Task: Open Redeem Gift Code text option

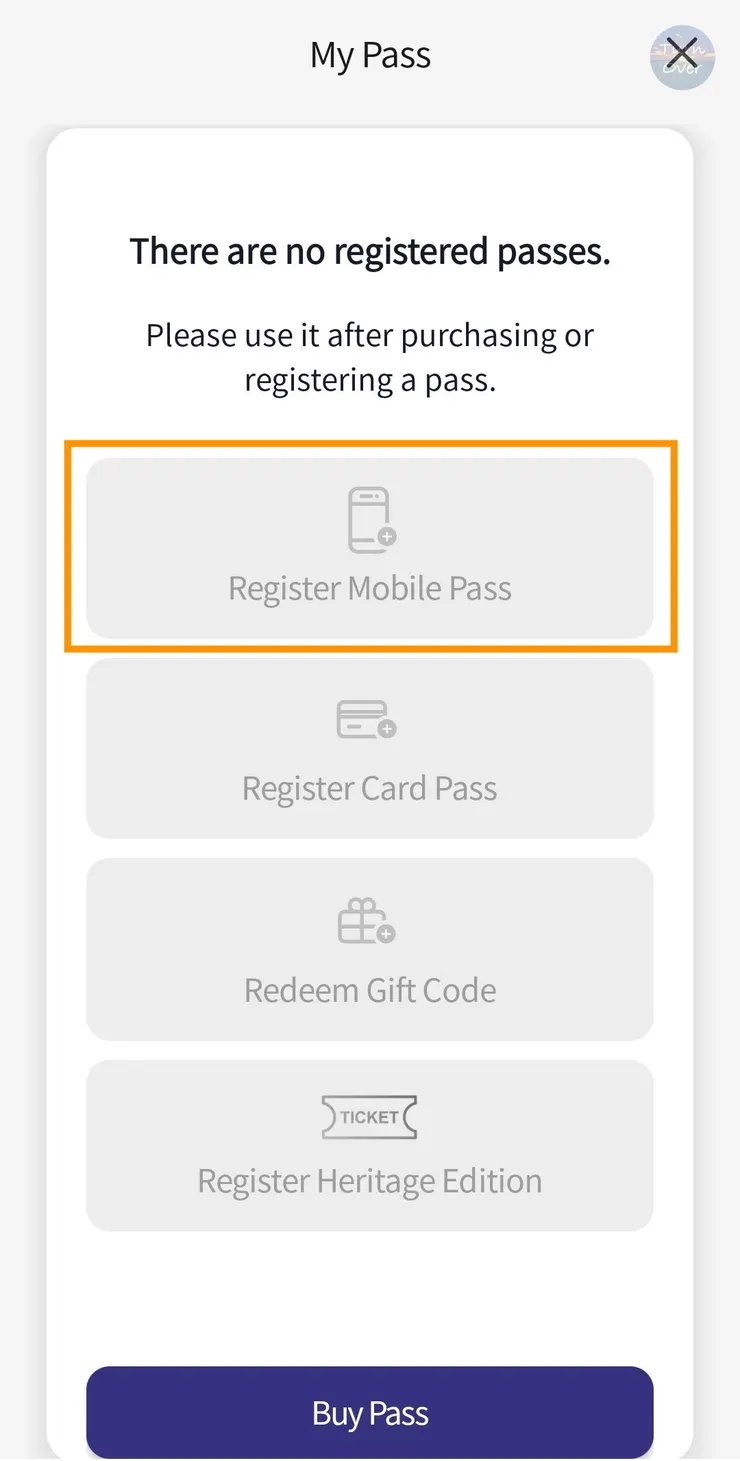Action: (370, 990)
